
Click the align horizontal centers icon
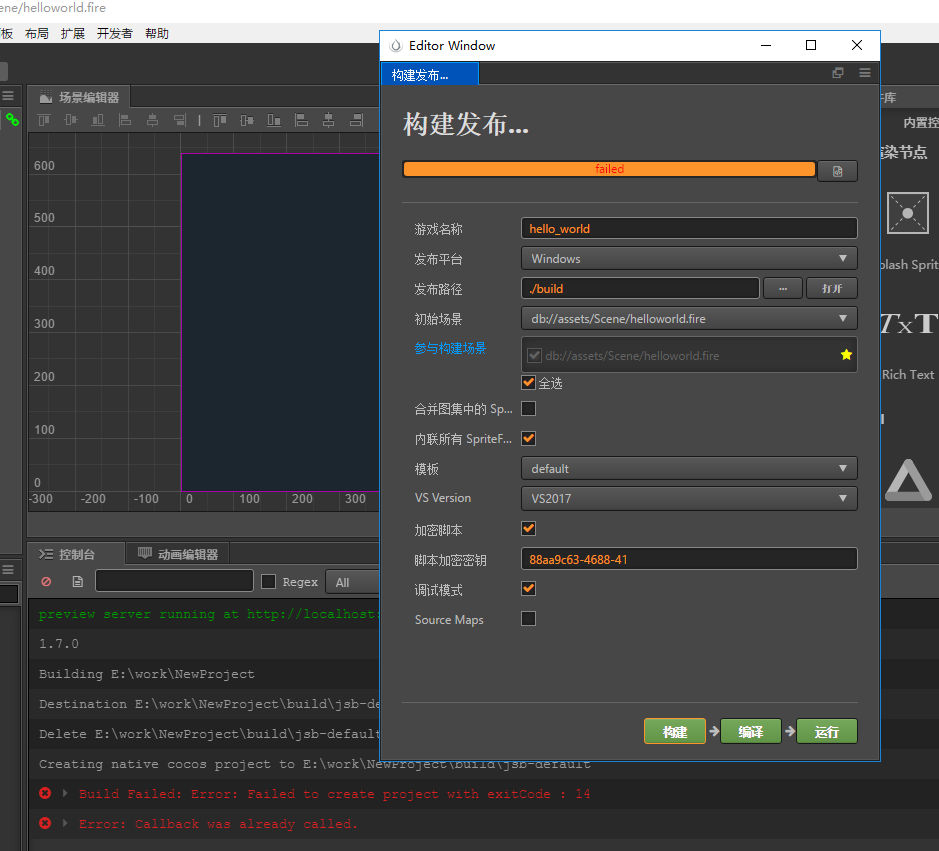point(152,120)
